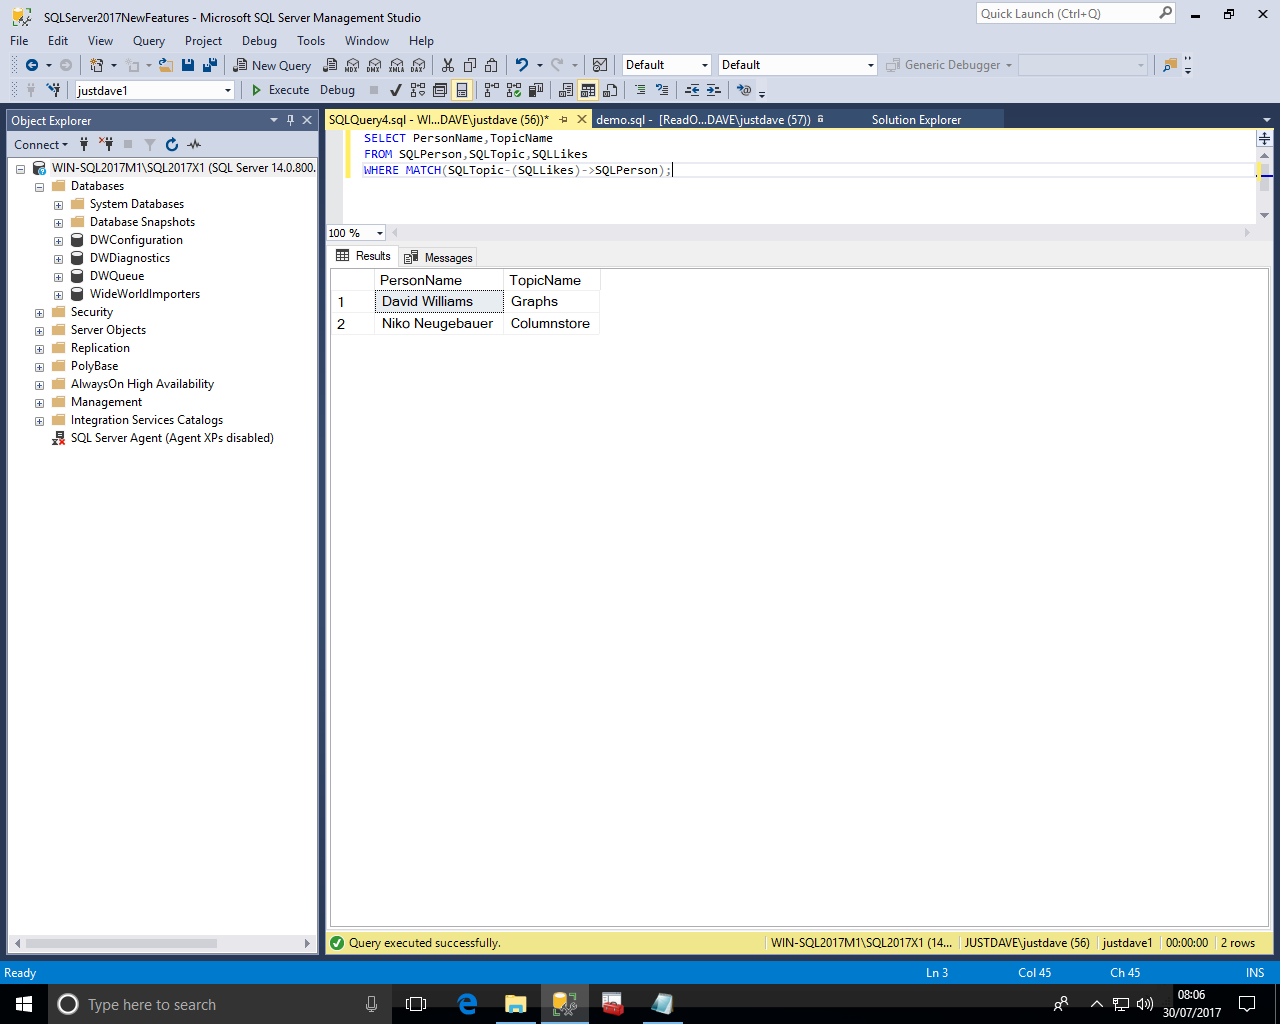Click the MDX query icon

352,65
